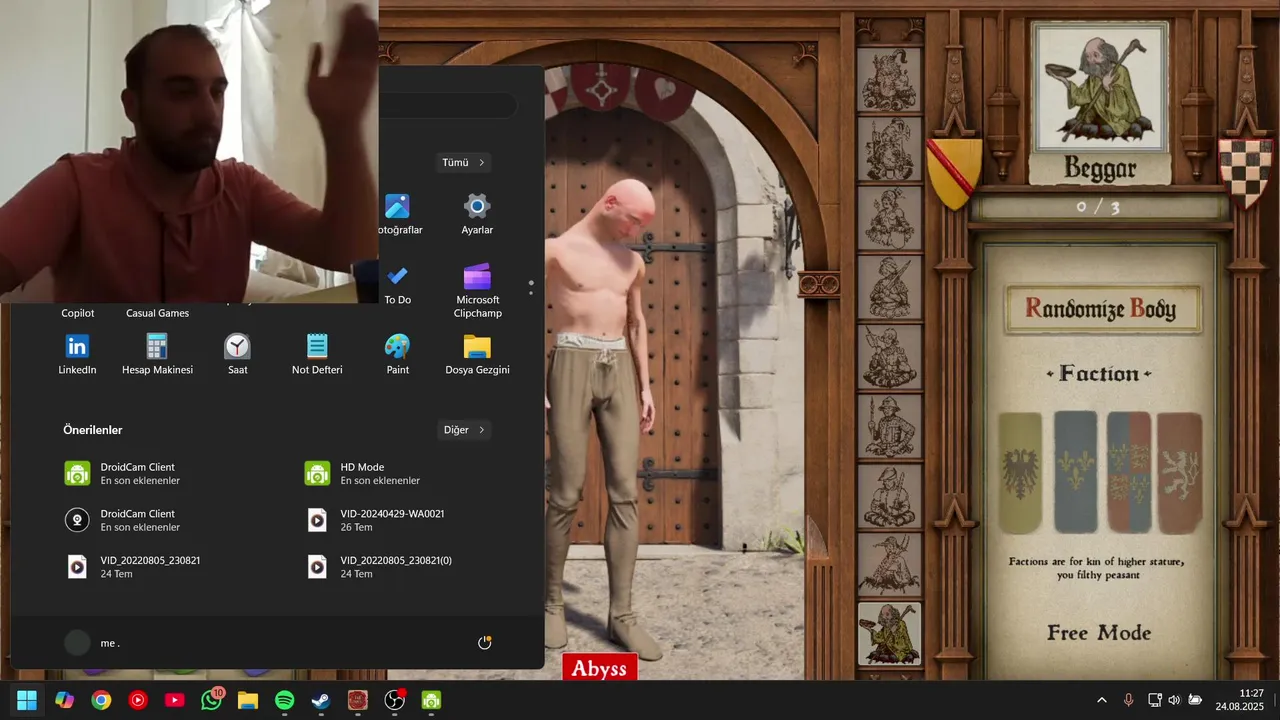Click the black and white checkered shield
Image resolution: width=1280 pixels, height=720 pixels.
click(x=1246, y=173)
